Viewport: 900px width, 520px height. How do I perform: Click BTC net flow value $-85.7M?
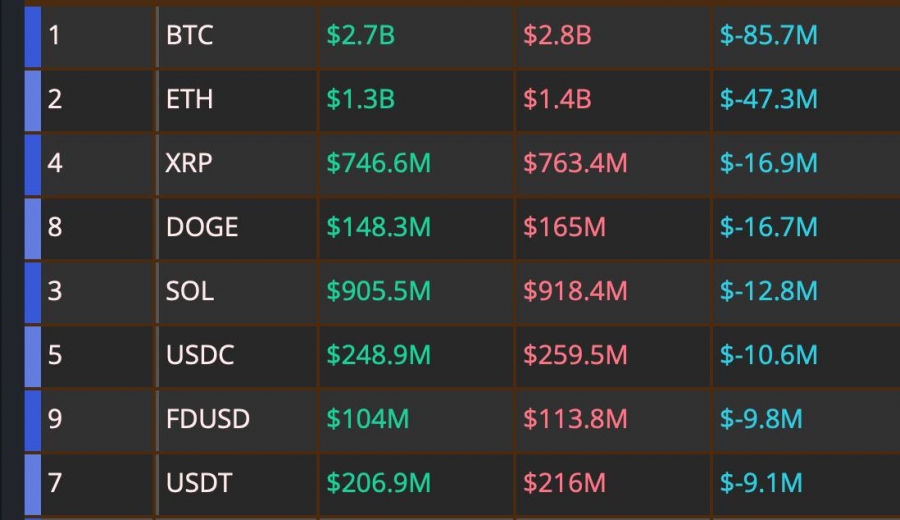point(769,36)
